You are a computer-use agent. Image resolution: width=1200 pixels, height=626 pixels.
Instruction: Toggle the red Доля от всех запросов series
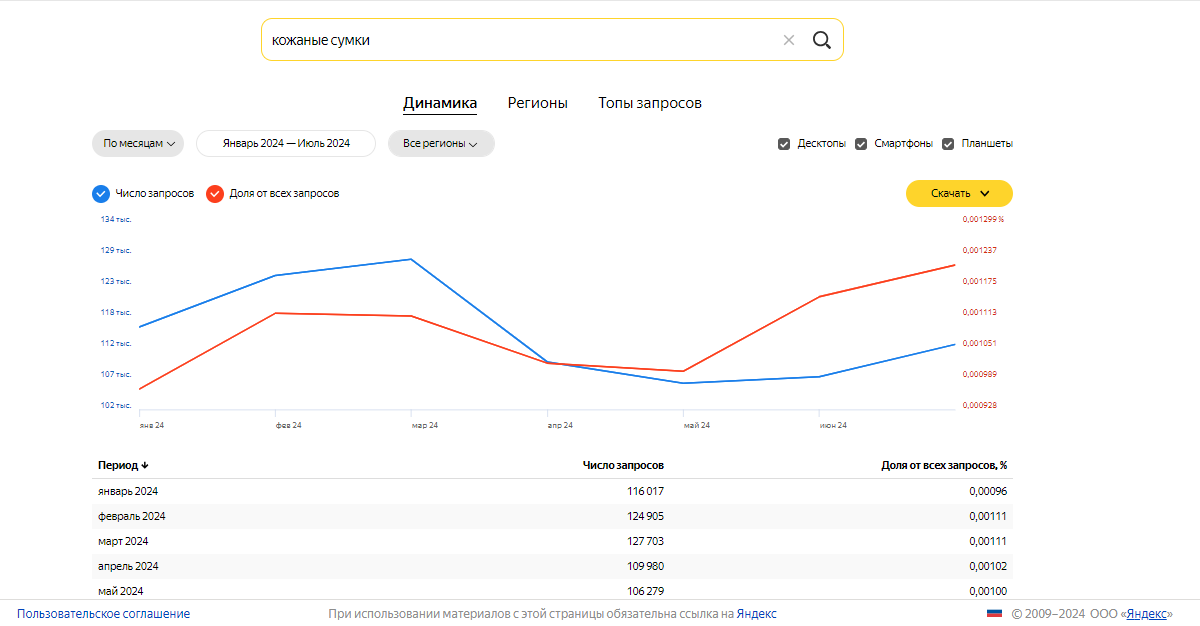[x=214, y=193]
